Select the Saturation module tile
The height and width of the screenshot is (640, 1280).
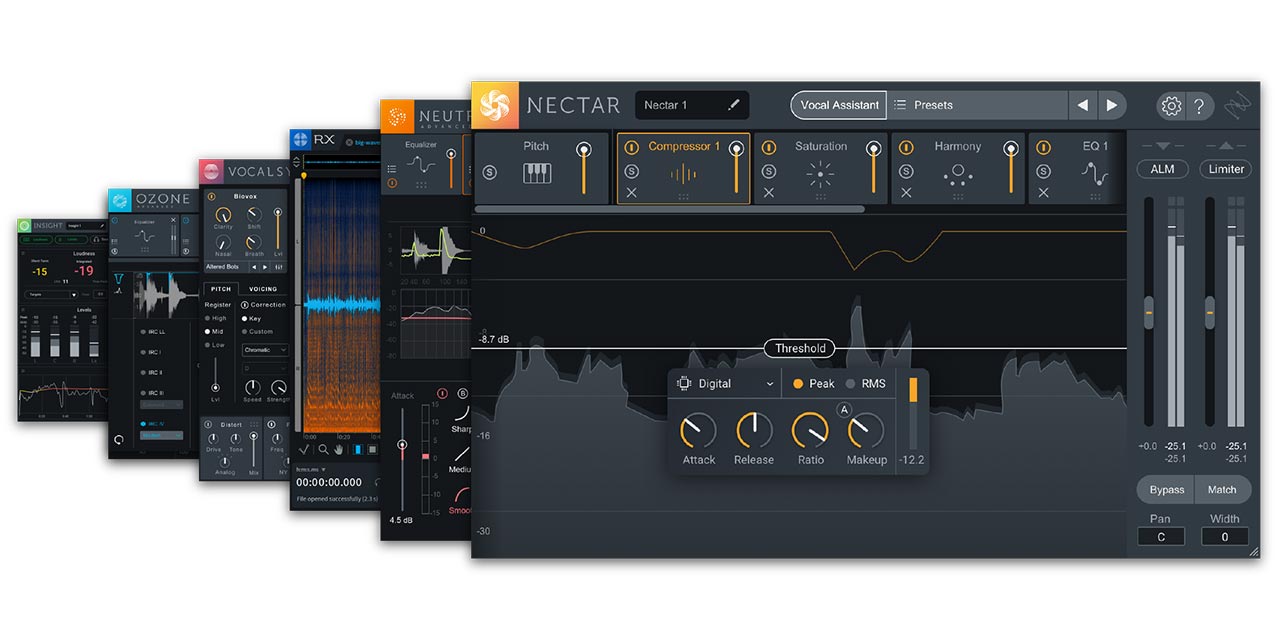(820, 168)
